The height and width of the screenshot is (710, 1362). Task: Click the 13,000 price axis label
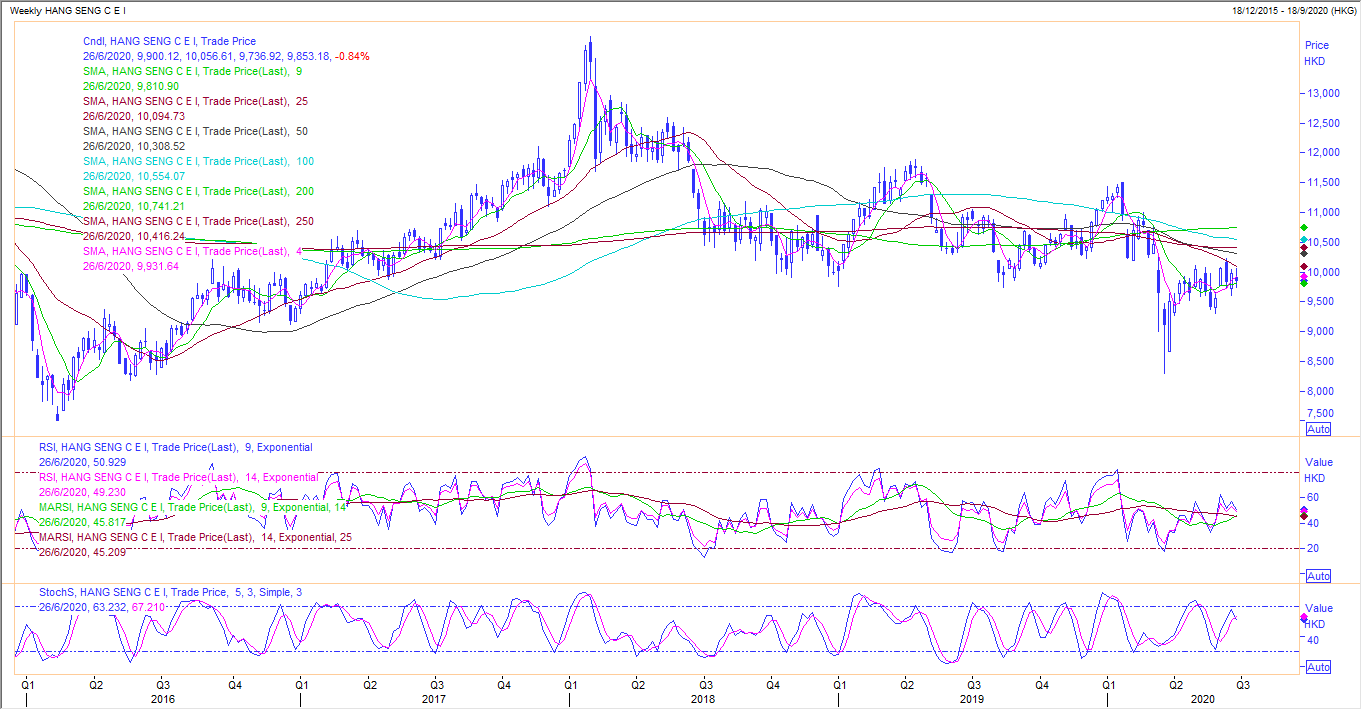click(x=1325, y=93)
